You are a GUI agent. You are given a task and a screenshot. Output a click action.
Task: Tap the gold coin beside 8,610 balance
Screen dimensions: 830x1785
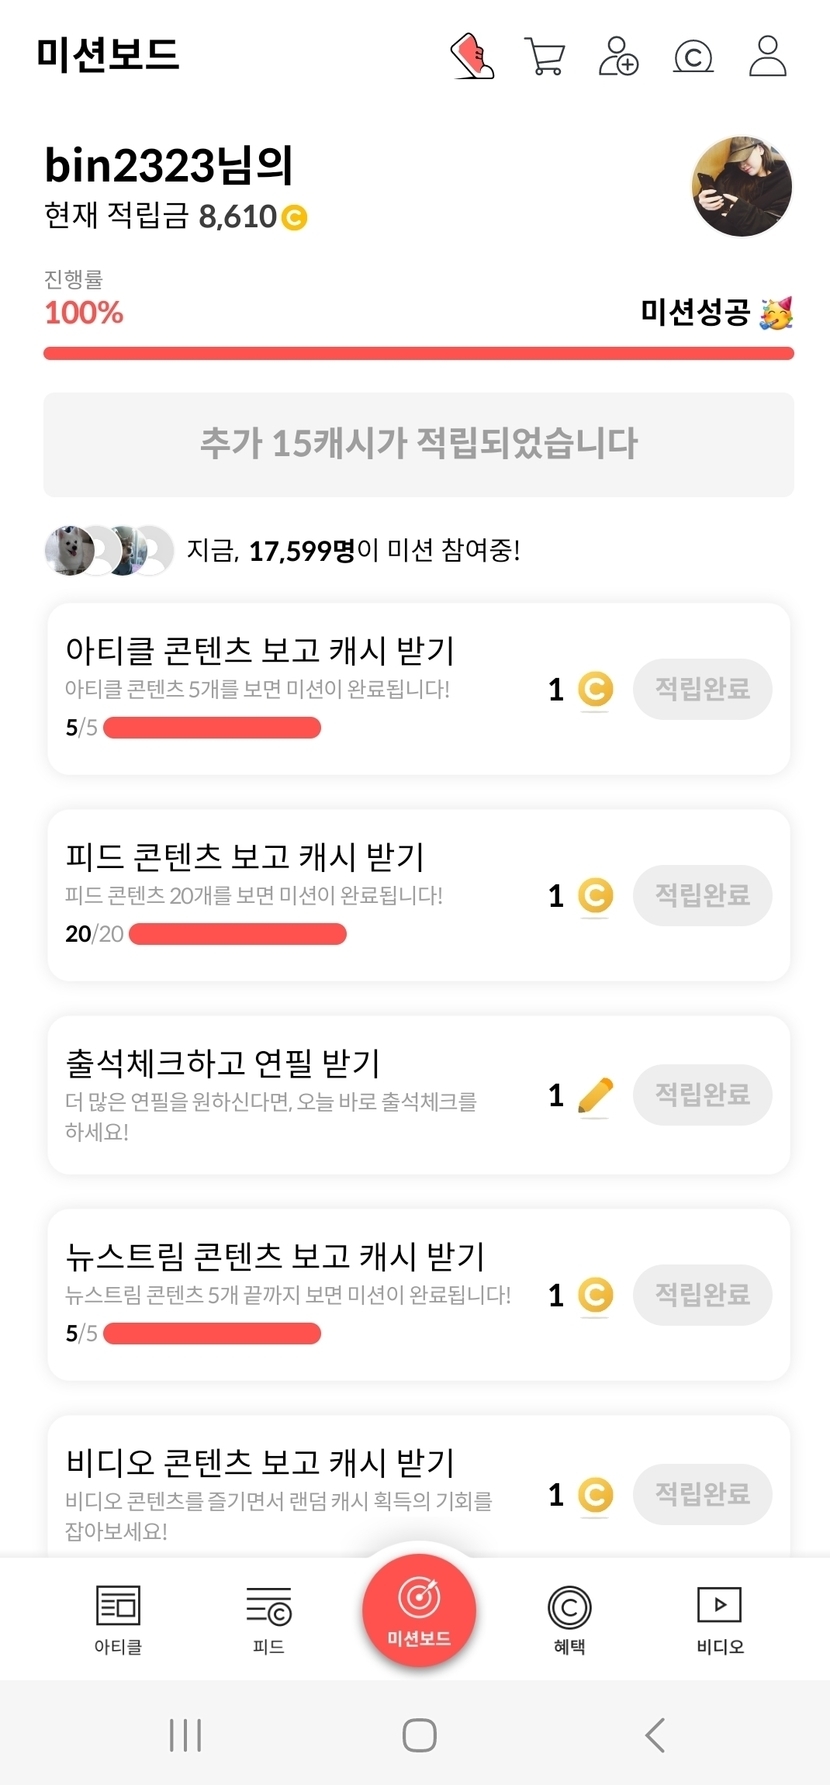(x=294, y=217)
